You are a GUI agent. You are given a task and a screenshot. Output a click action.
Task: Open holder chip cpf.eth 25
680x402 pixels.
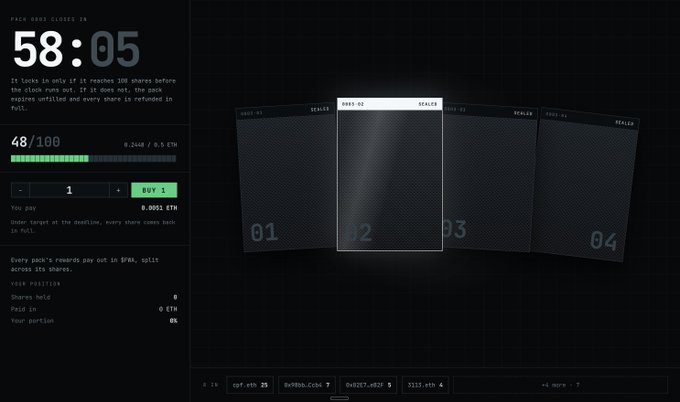(250, 385)
